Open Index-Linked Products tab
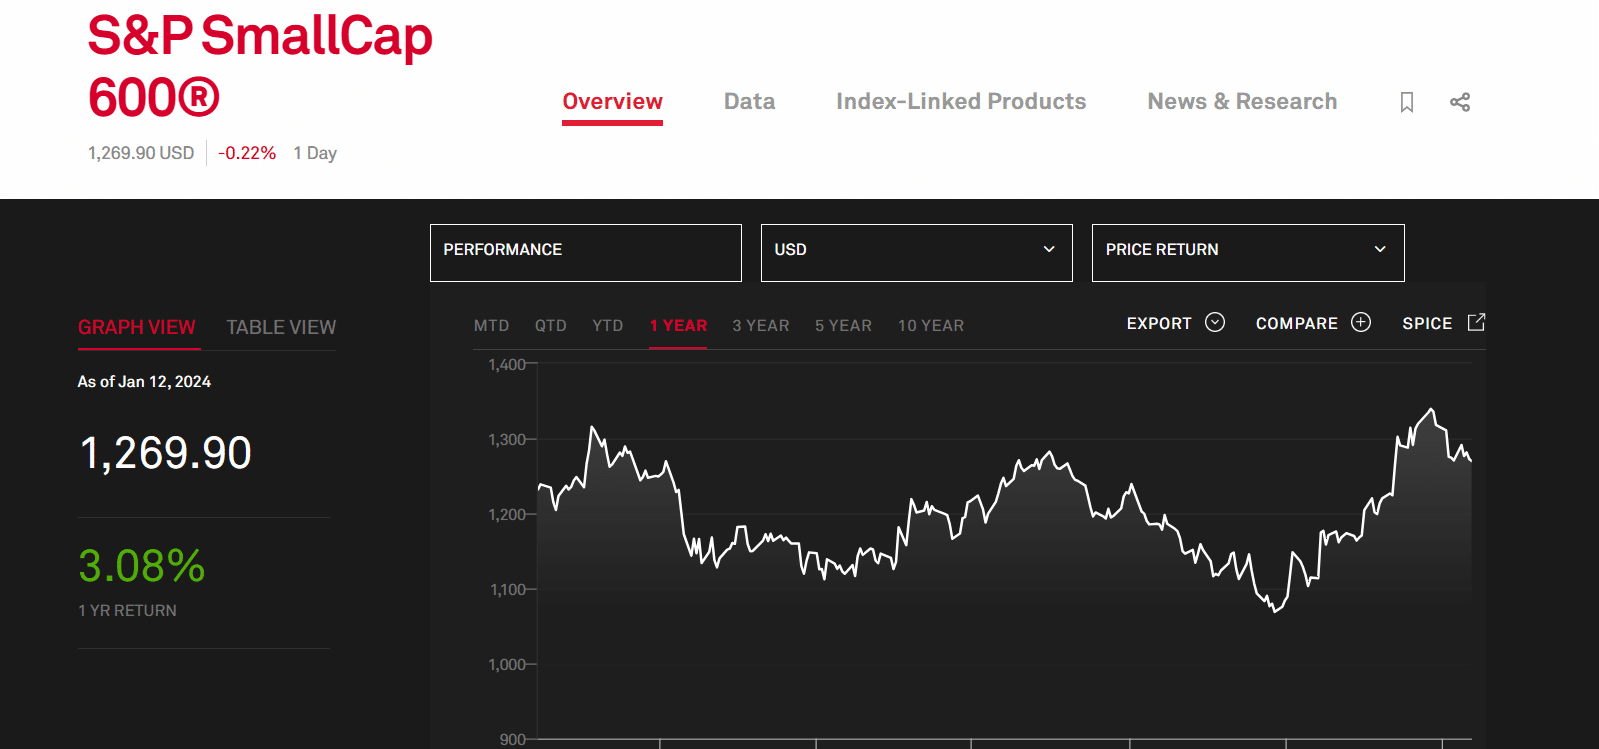The height and width of the screenshot is (749, 1599). [x=960, y=102]
